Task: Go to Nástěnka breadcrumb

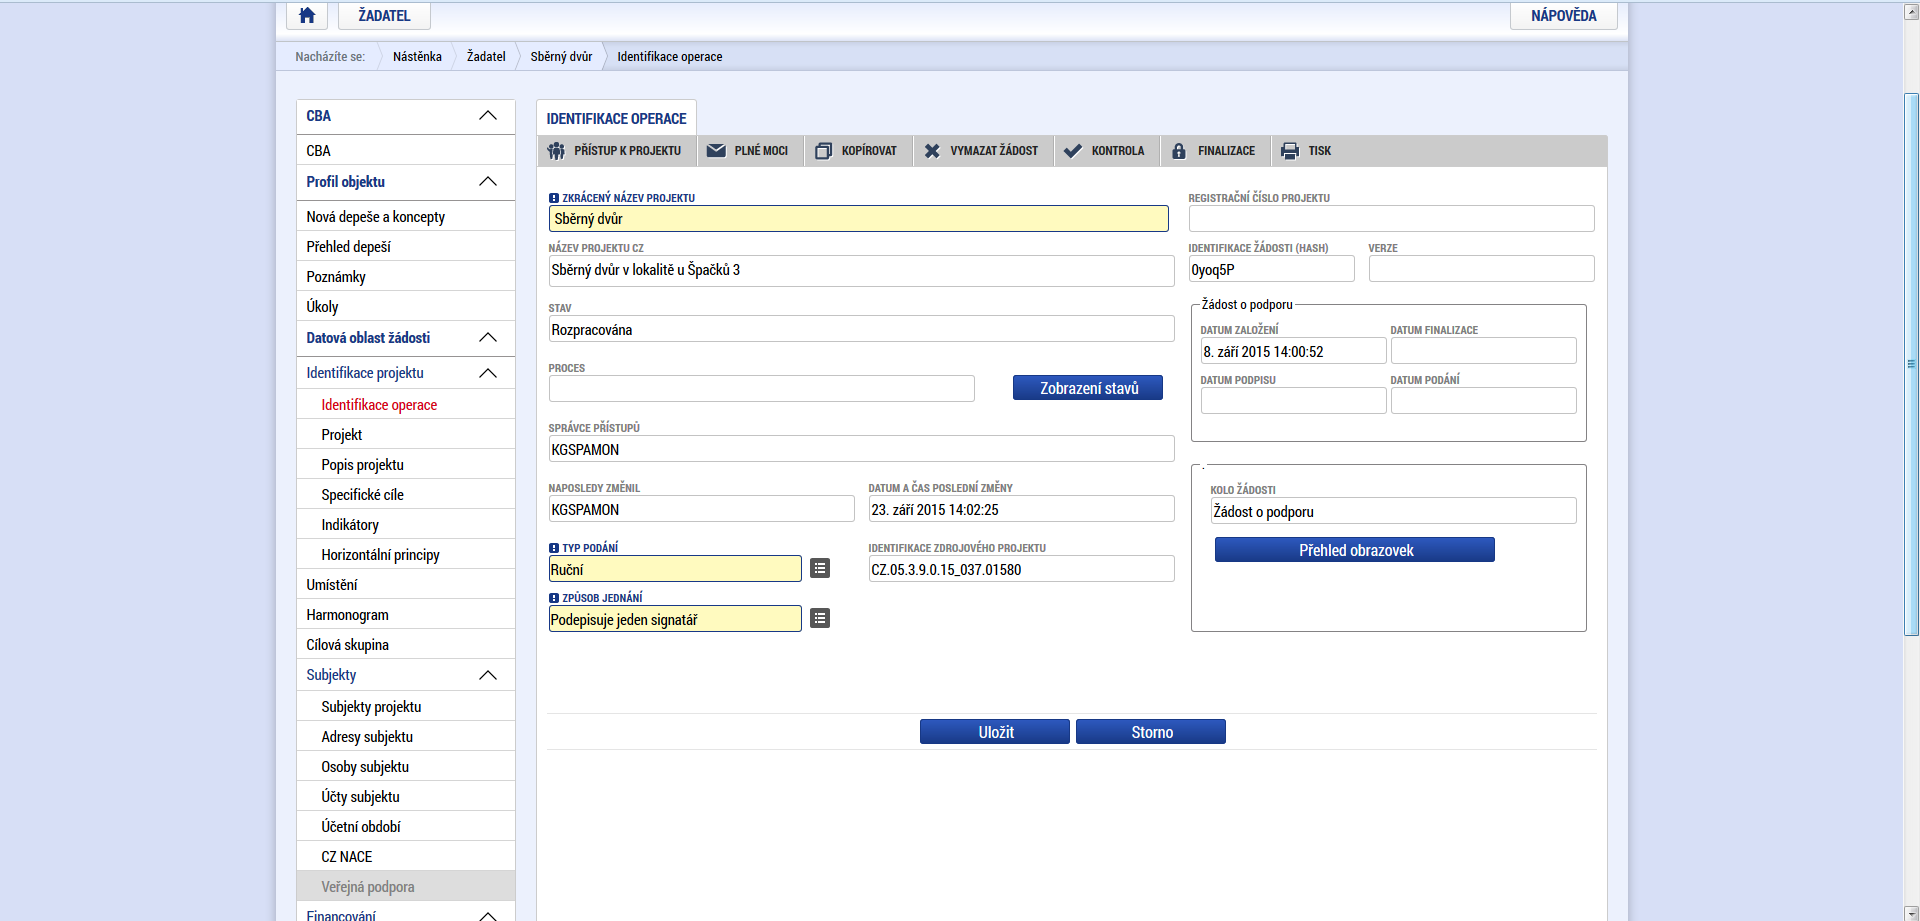Action: click(417, 57)
